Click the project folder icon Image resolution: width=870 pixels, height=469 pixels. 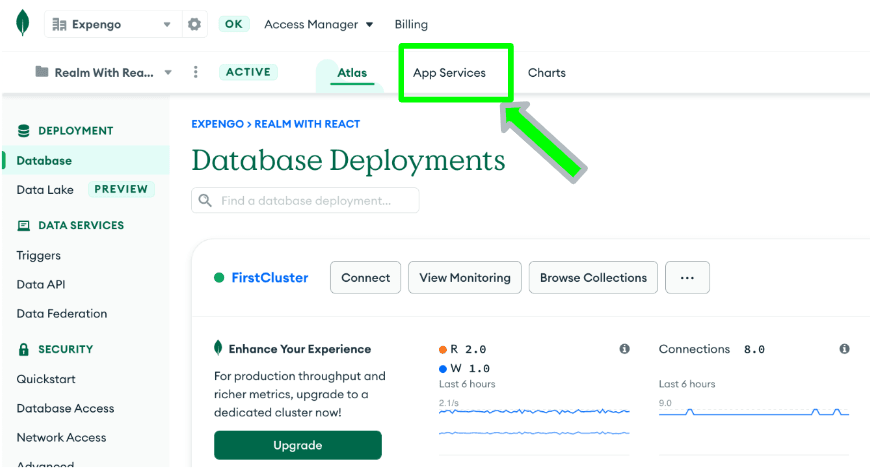[42, 72]
